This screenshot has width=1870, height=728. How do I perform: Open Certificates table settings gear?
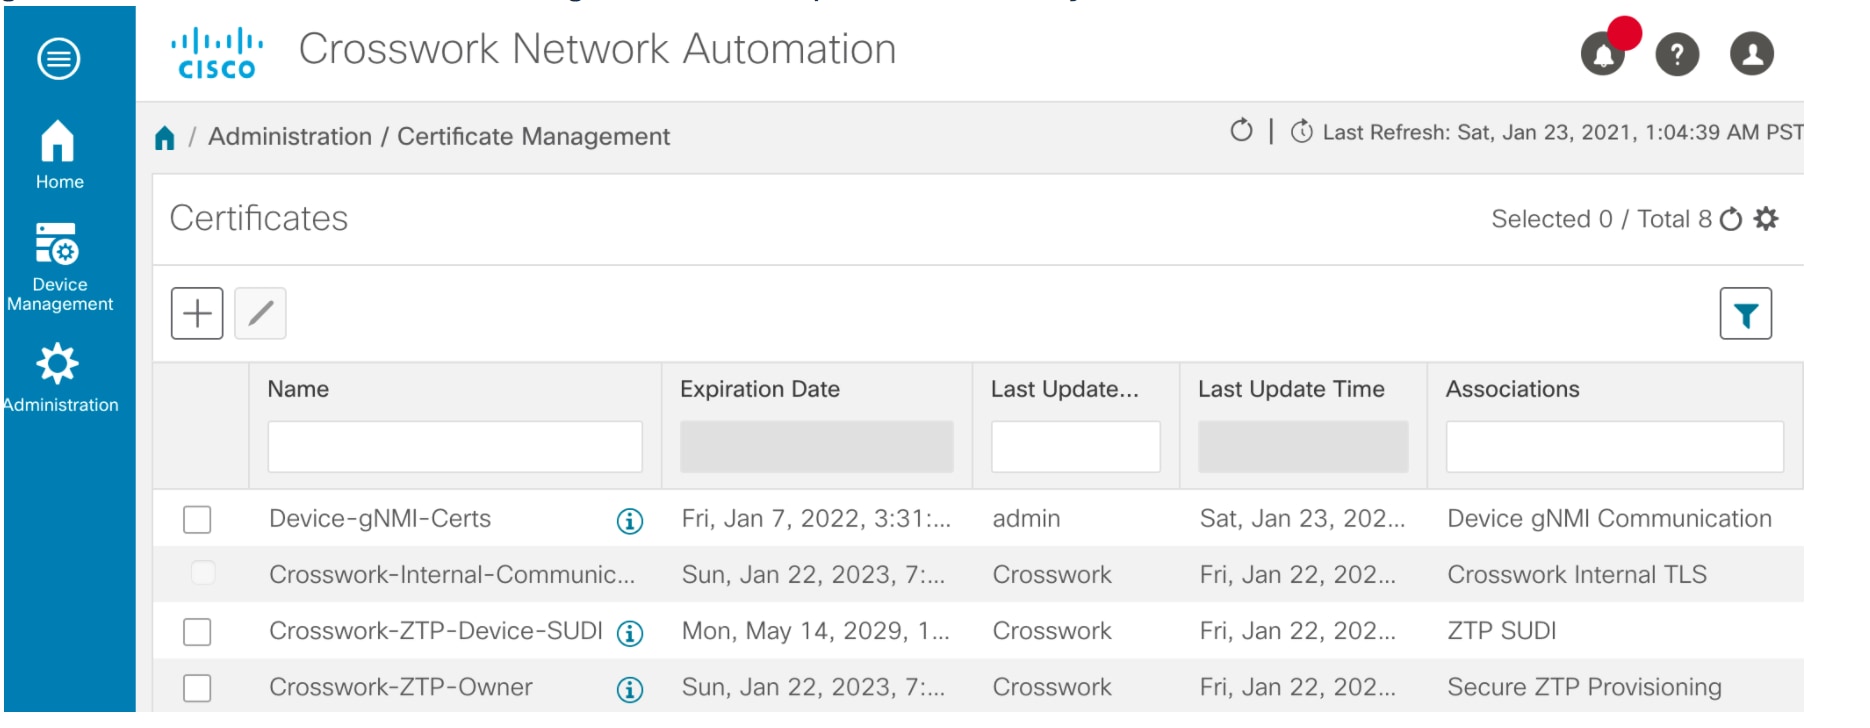[x=1766, y=218]
